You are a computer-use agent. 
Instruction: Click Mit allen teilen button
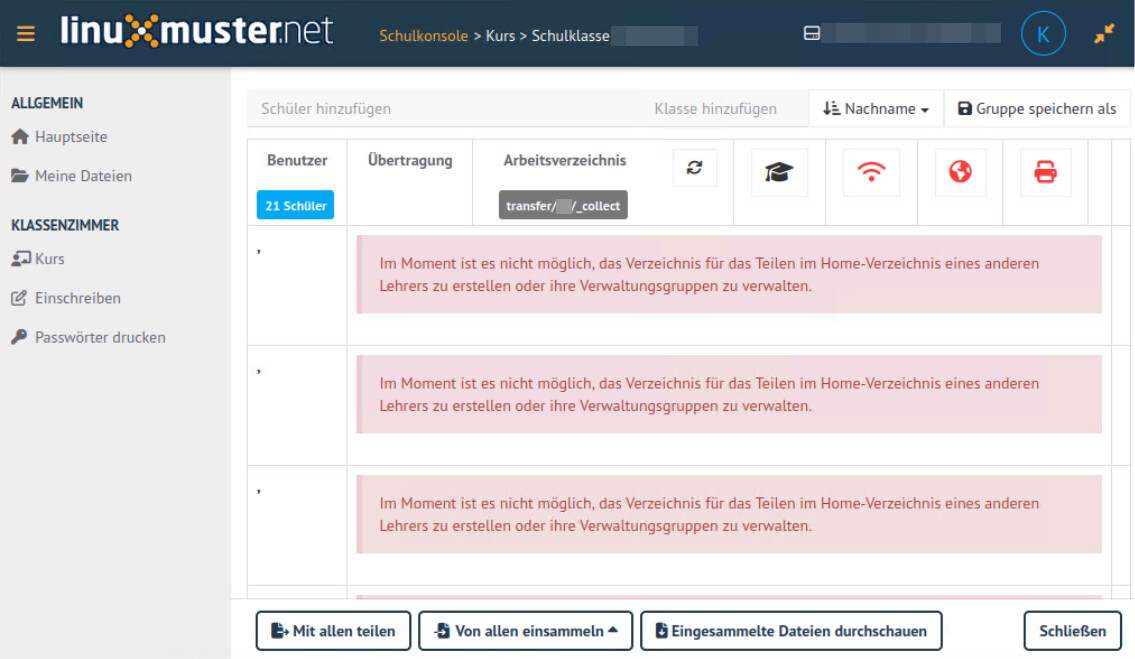coord(333,631)
